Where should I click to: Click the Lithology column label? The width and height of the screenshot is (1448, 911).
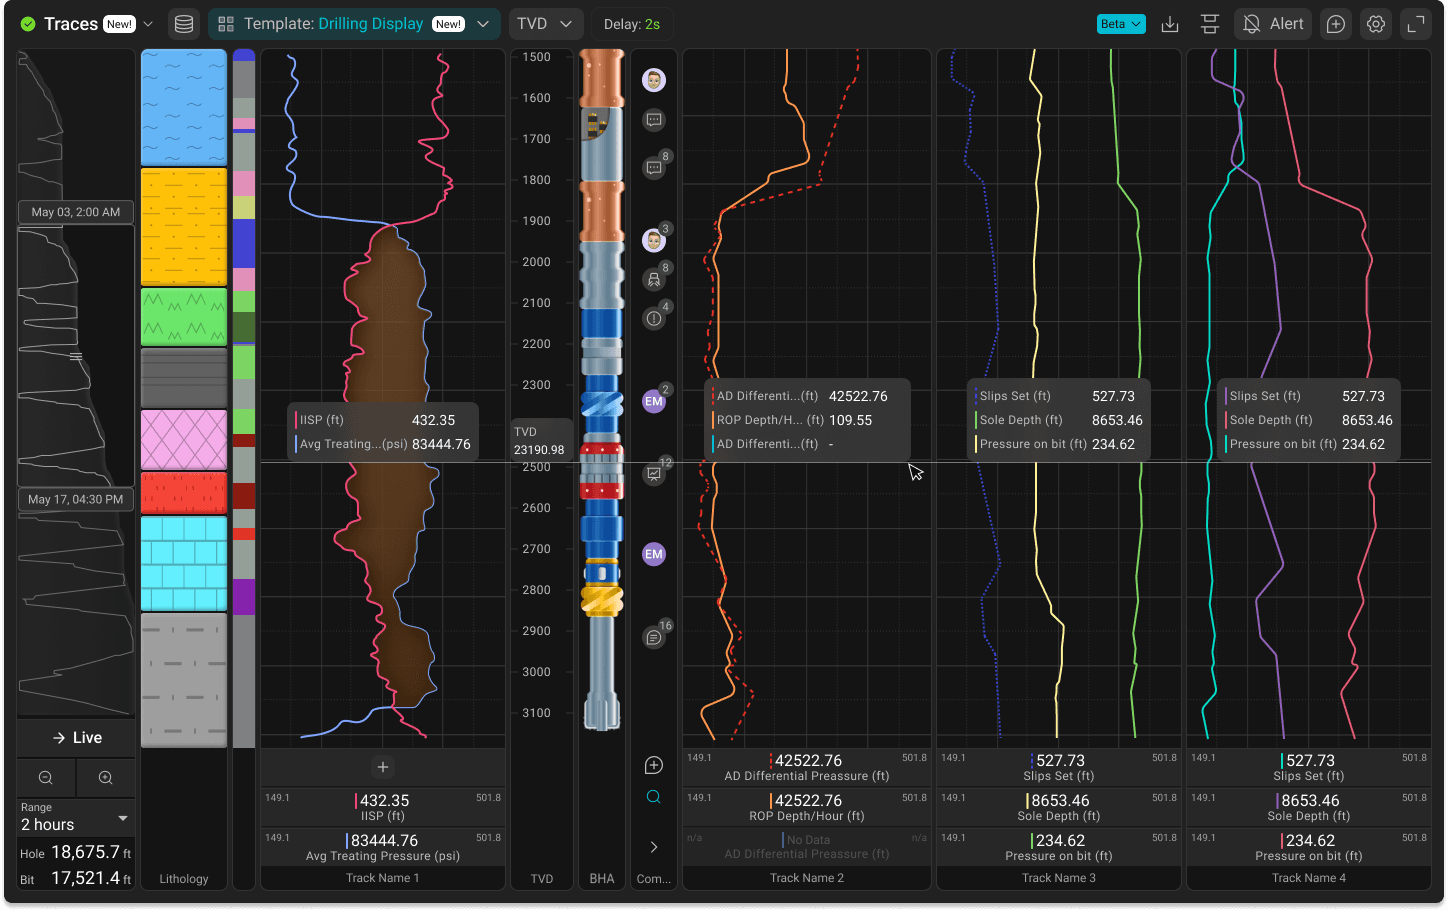[x=184, y=879]
